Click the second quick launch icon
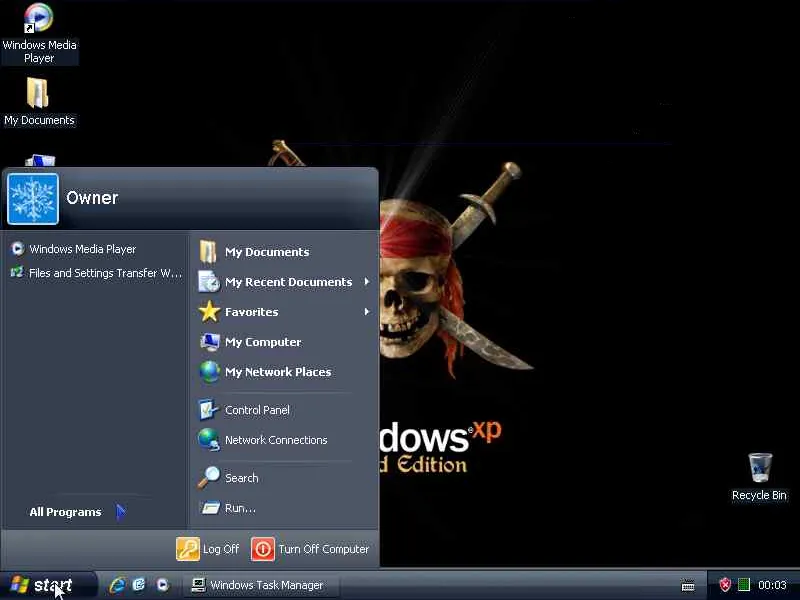 pyautogui.click(x=139, y=585)
